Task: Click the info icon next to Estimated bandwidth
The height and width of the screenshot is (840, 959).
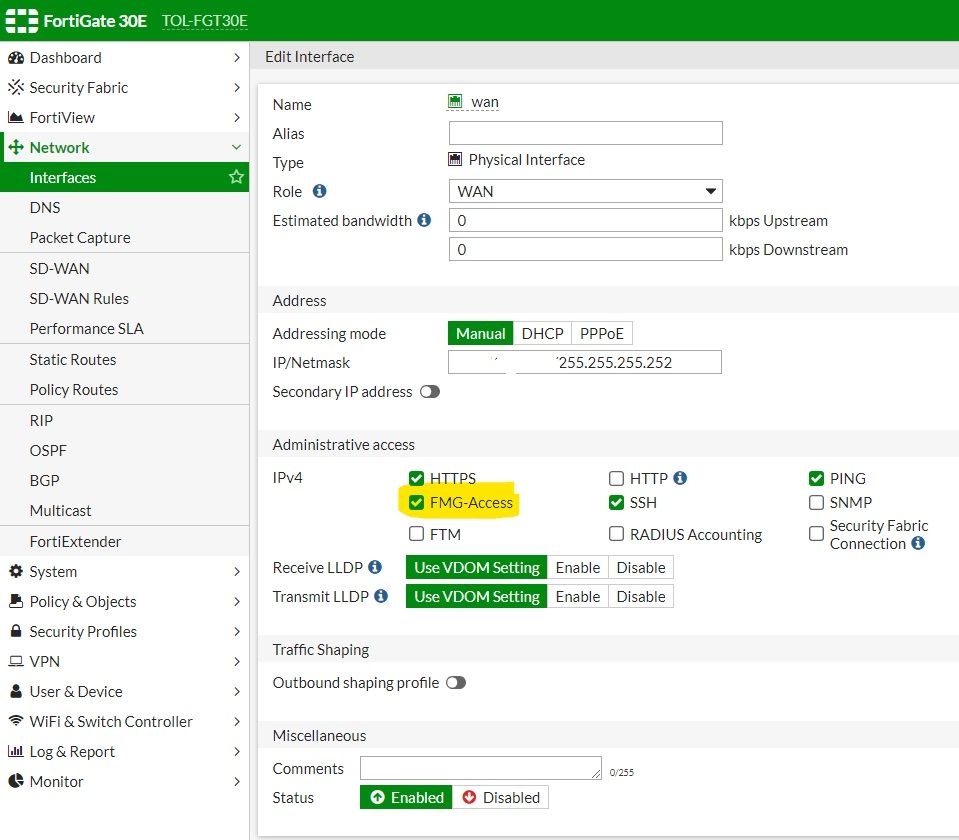Action: tap(424, 220)
